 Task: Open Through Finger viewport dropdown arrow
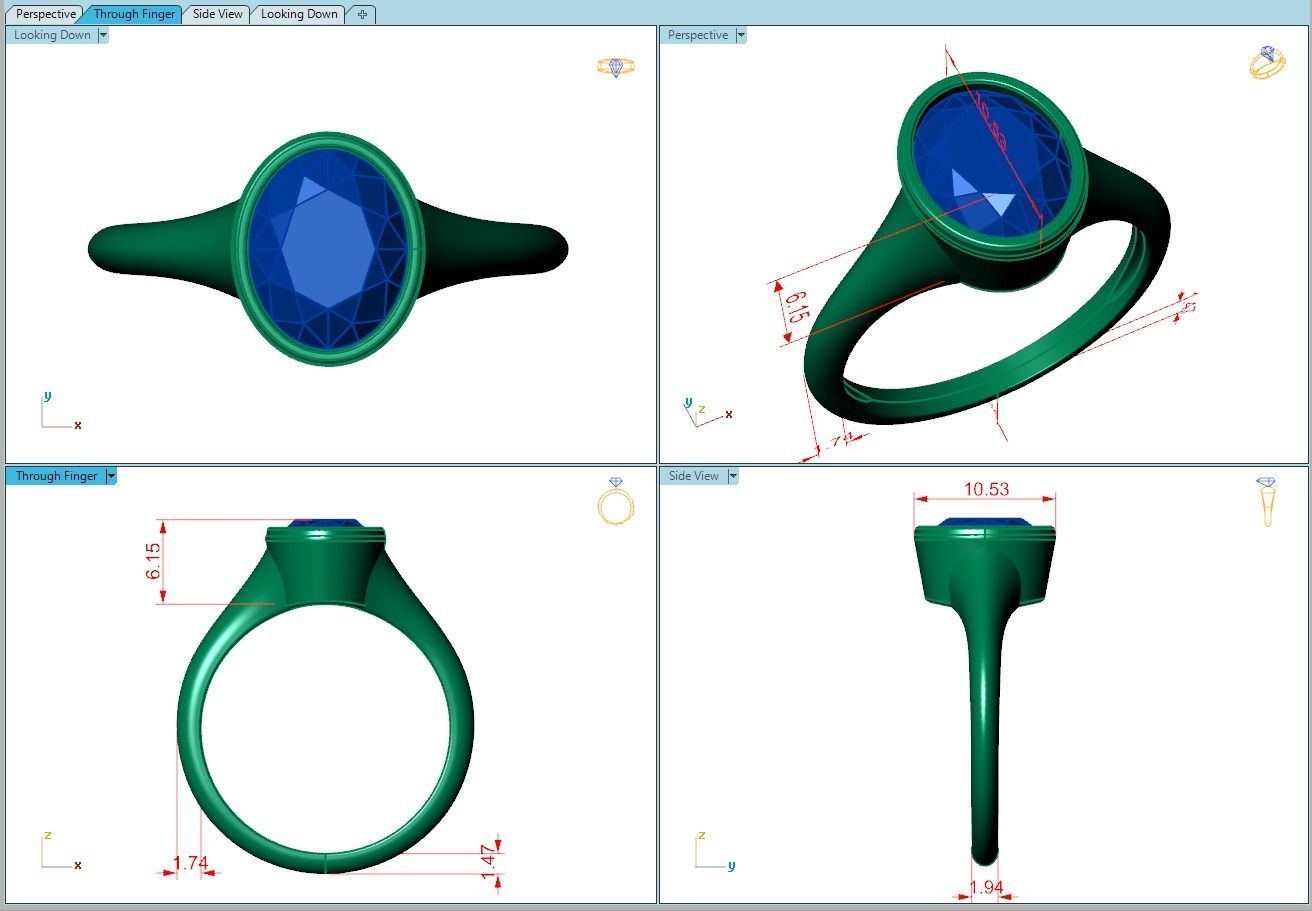111,476
